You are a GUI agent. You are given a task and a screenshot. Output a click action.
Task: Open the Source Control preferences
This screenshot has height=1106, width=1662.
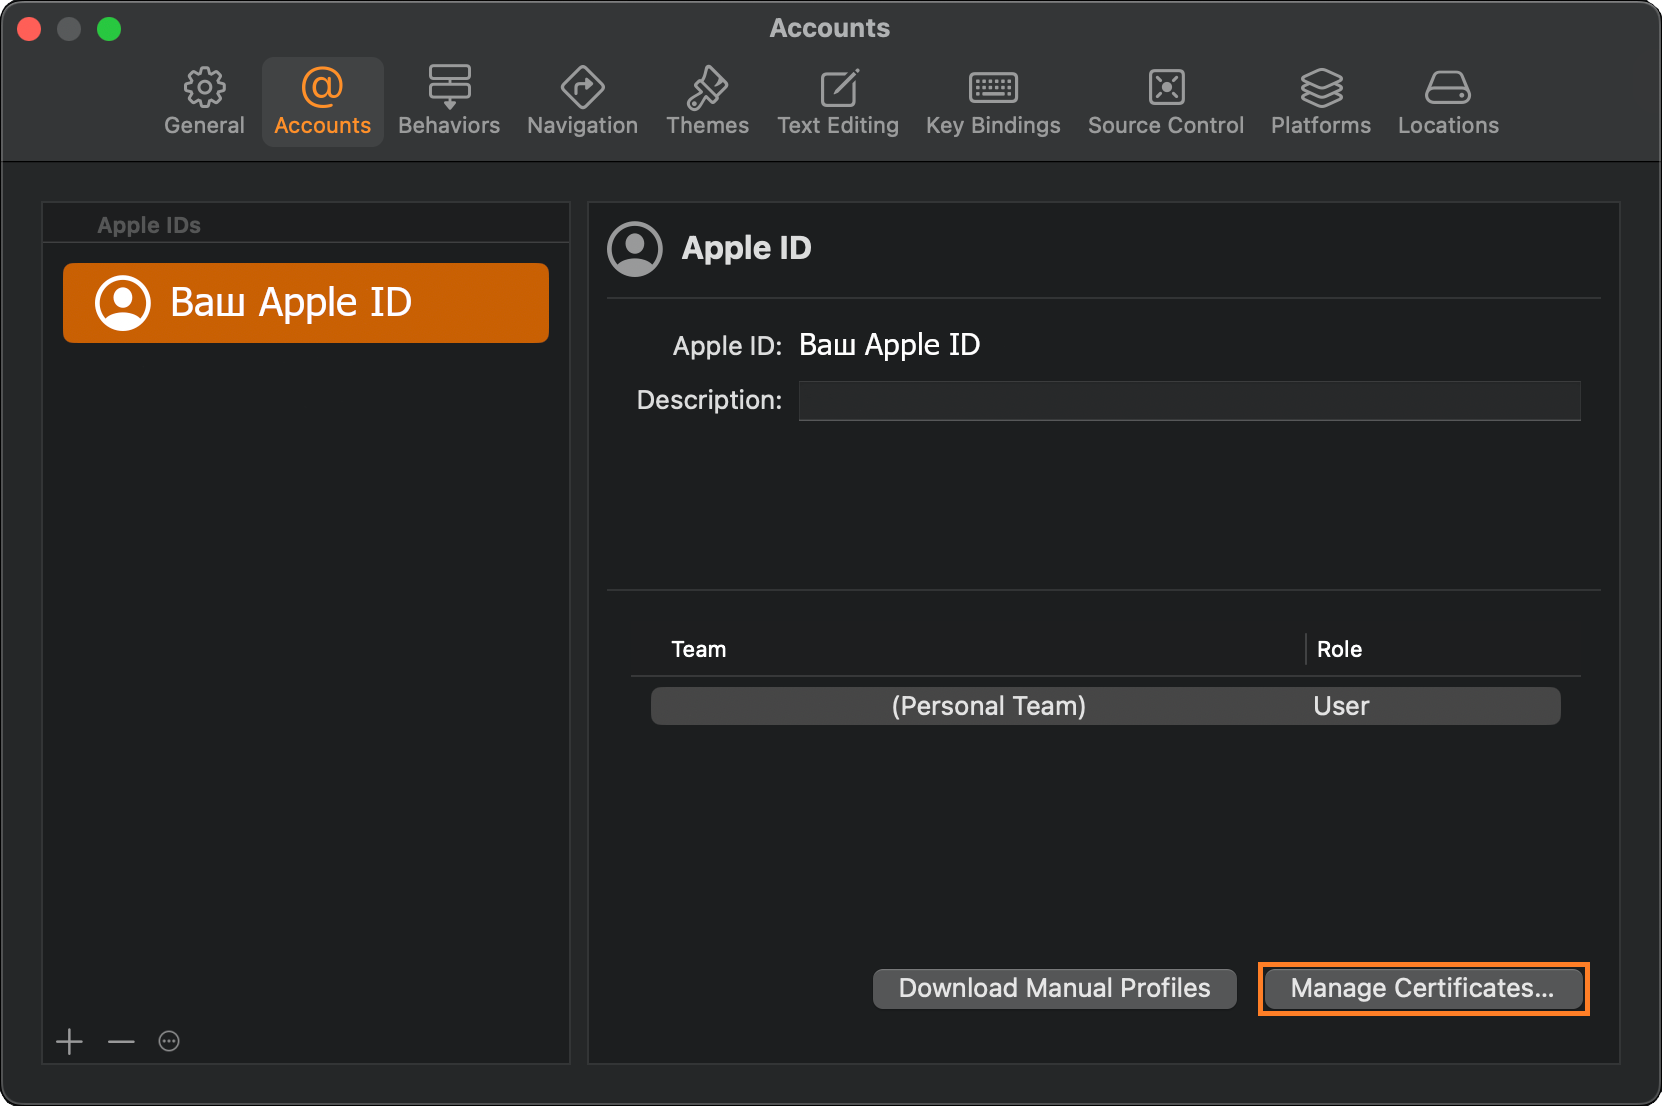coord(1166,101)
